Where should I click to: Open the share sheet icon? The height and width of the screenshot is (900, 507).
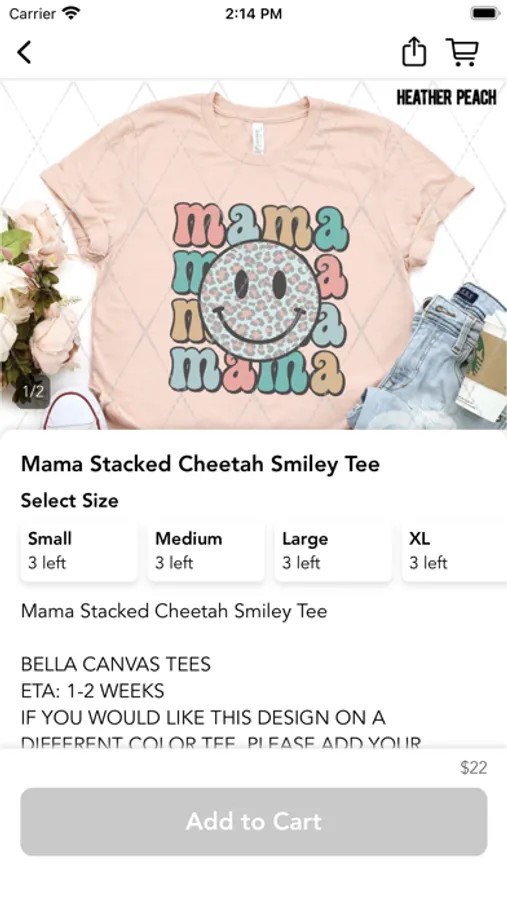click(413, 52)
